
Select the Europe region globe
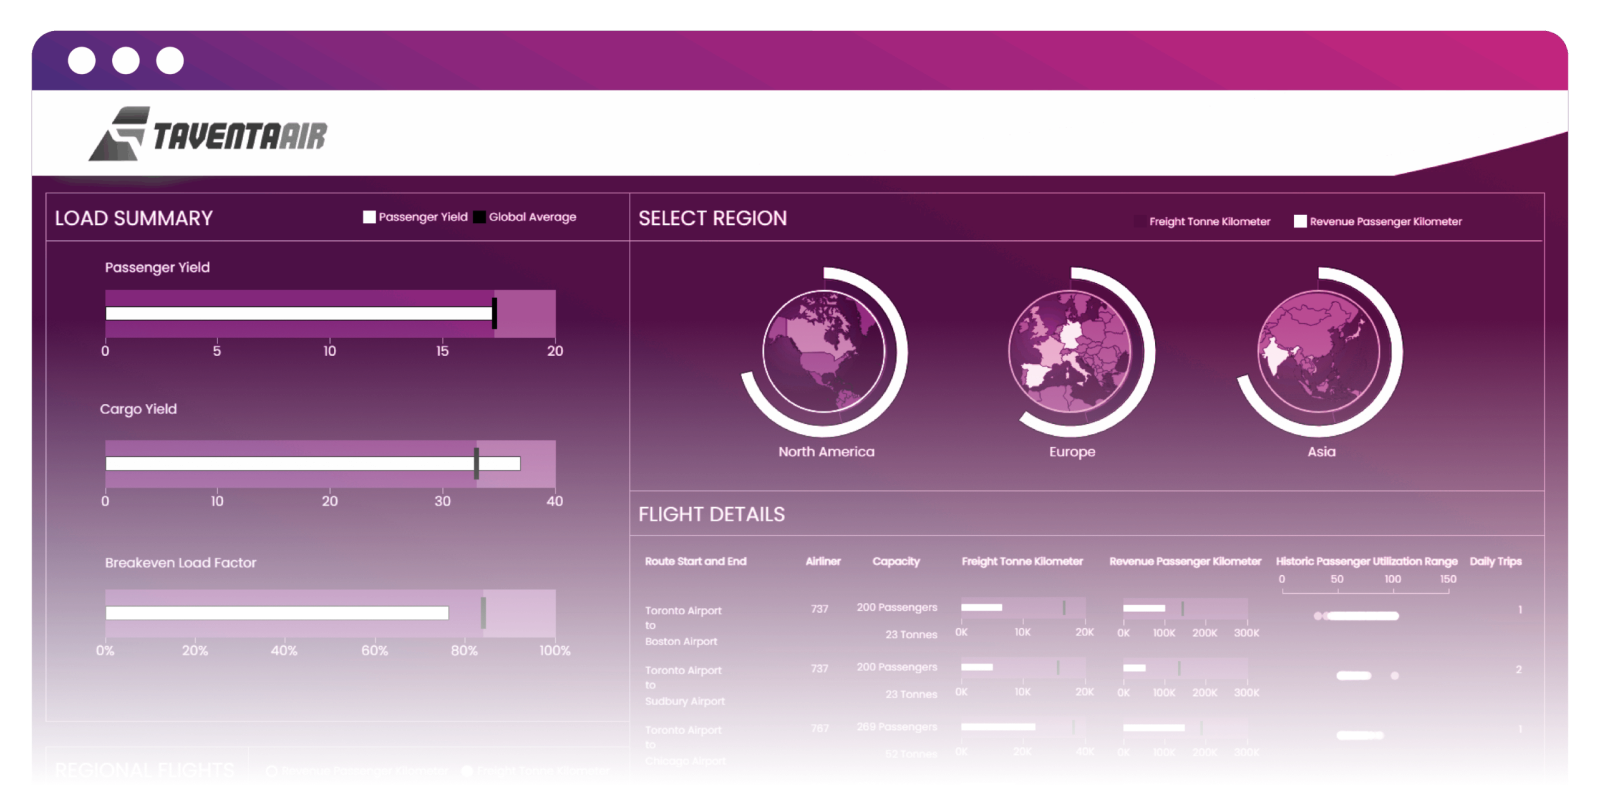(x=1070, y=352)
